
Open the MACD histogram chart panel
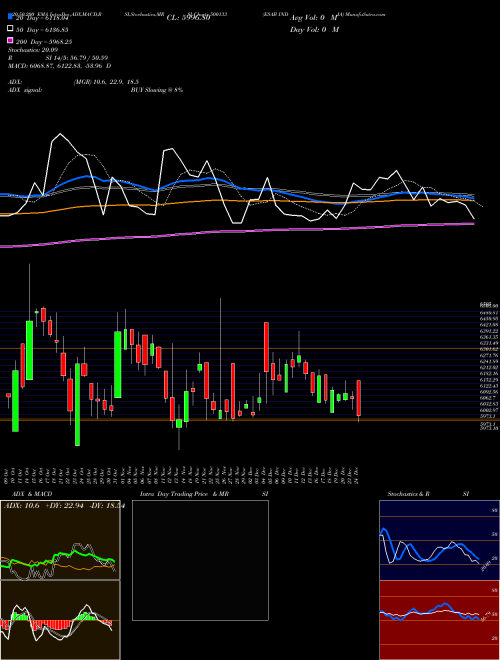60,620
